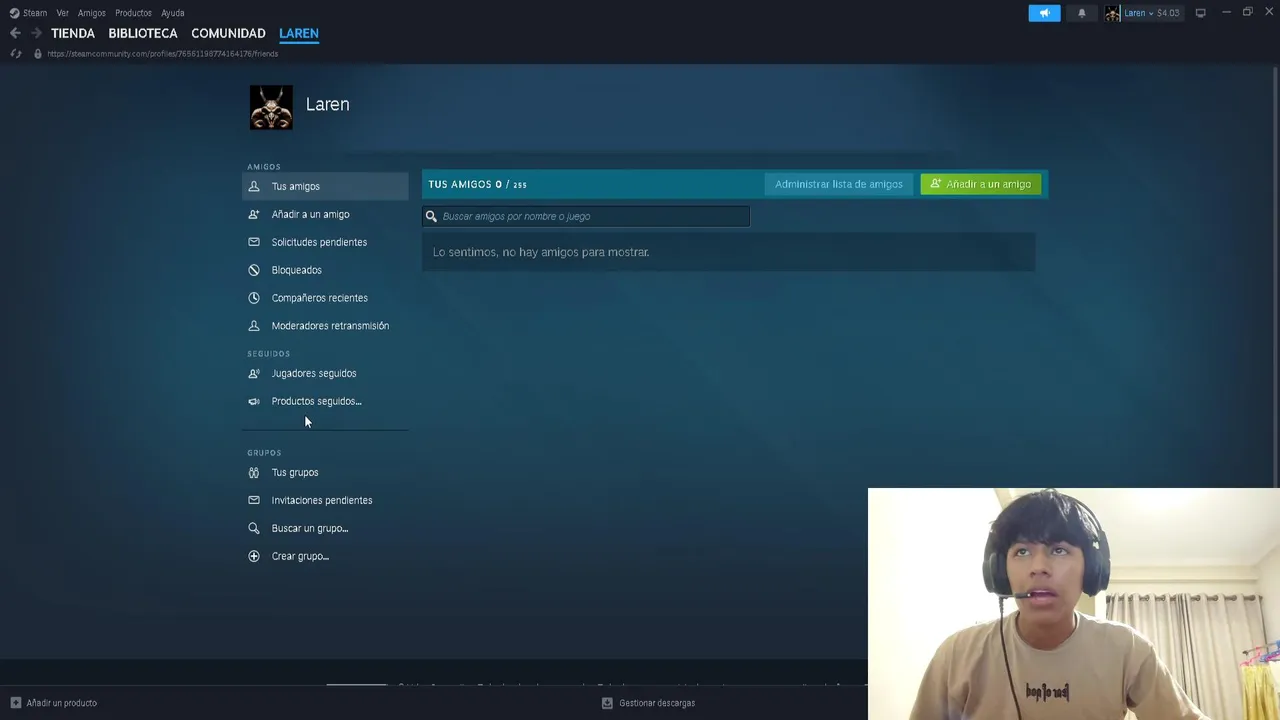Open the Ver menu
The height and width of the screenshot is (720, 1280).
tap(62, 13)
